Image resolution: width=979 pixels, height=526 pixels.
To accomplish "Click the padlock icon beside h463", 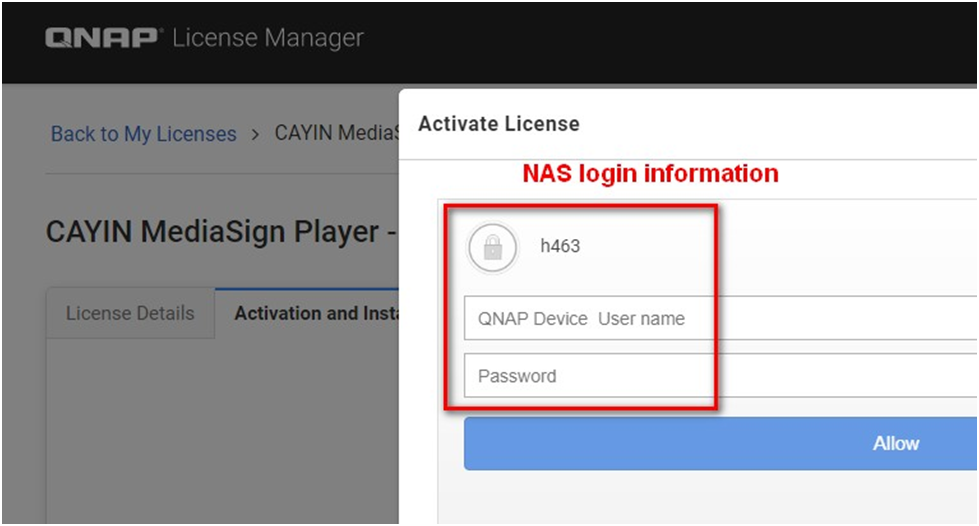I will (492, 248).
